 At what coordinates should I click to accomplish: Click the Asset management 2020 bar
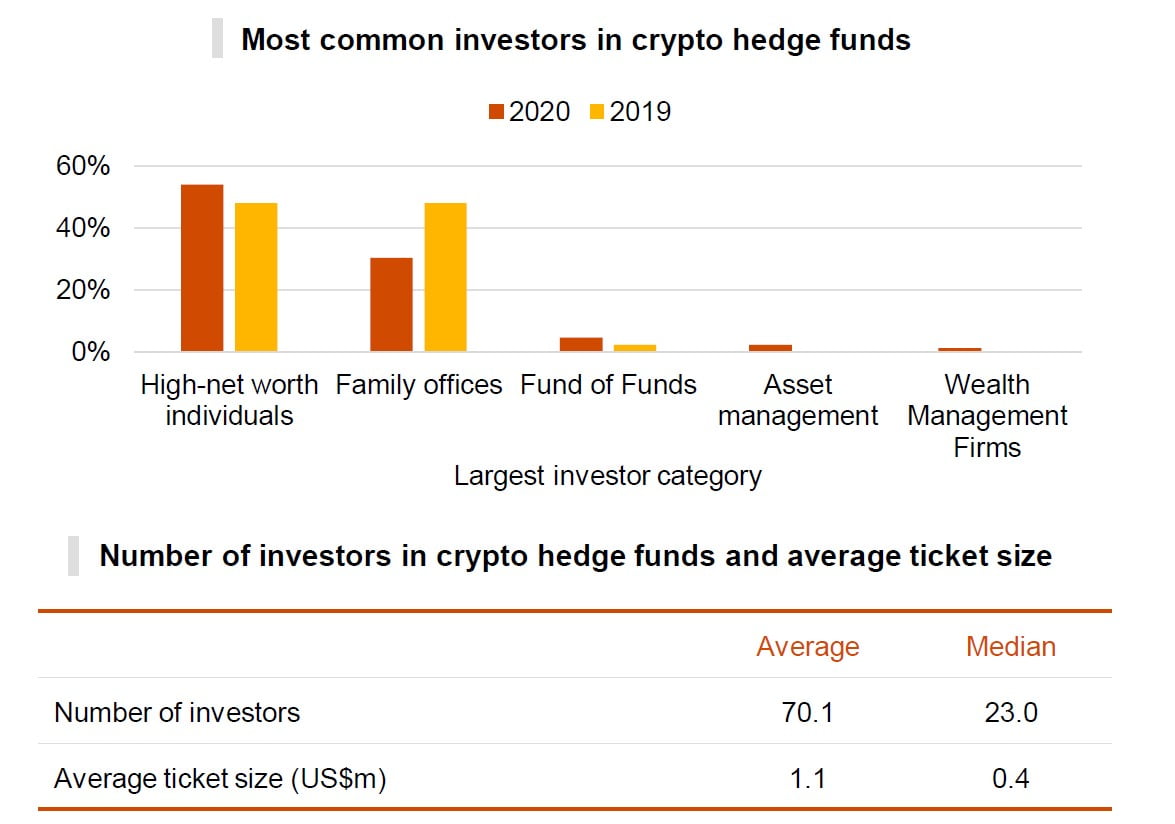pos(770,348)
